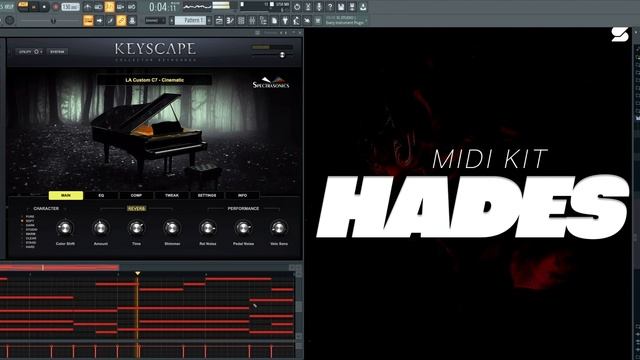
Task: Select the SOFT character option
Action: 30,221
